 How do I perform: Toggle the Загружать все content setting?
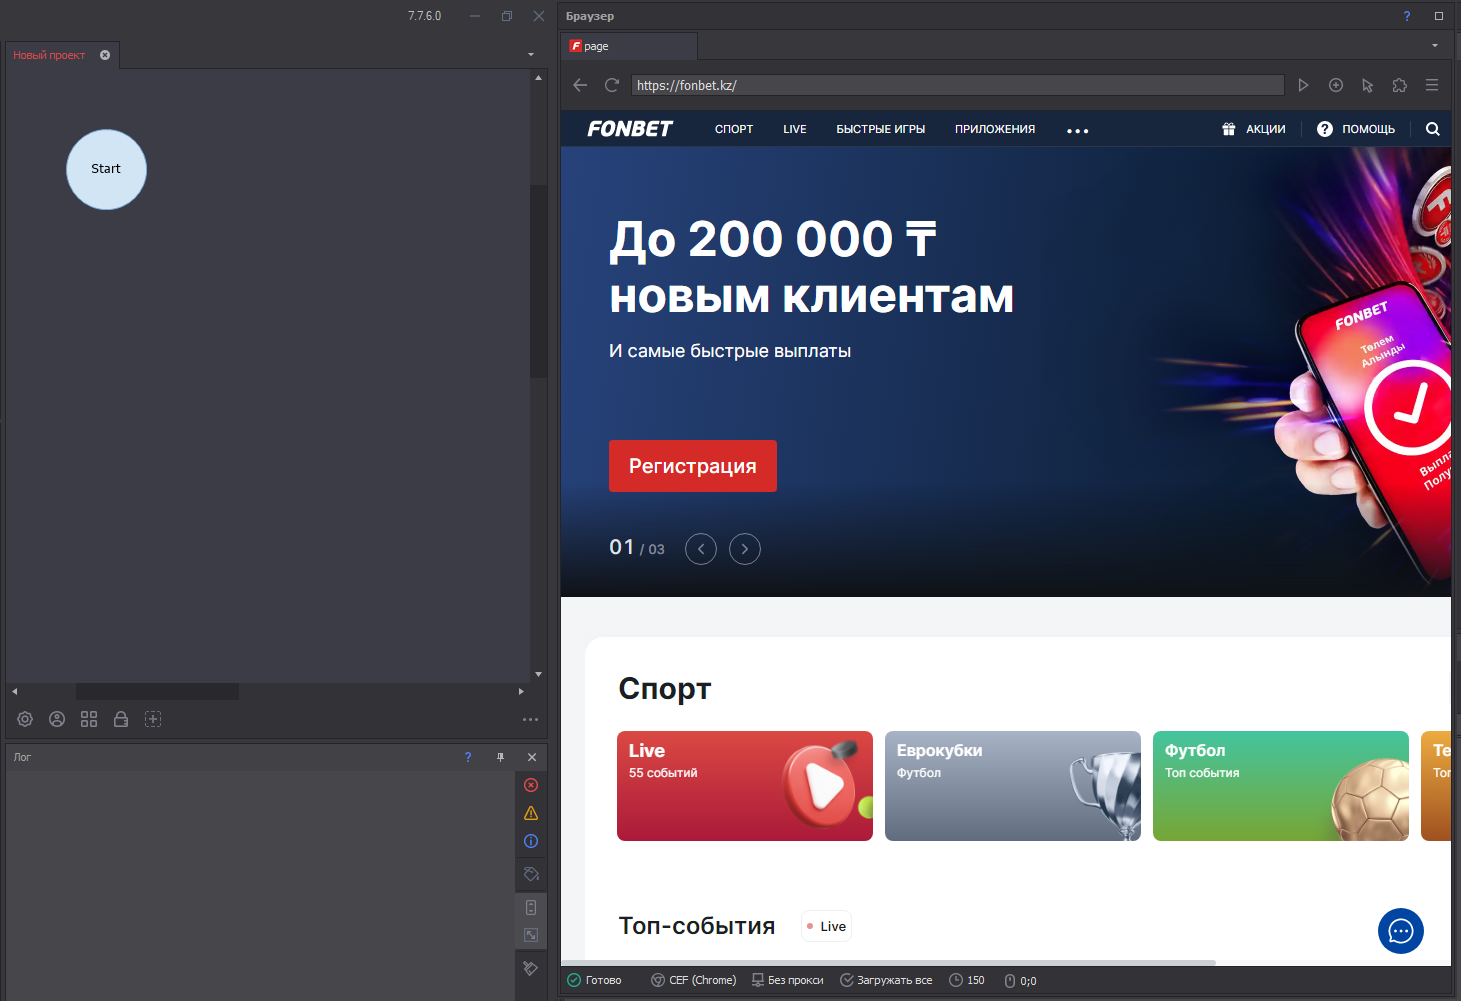(886, 980)
